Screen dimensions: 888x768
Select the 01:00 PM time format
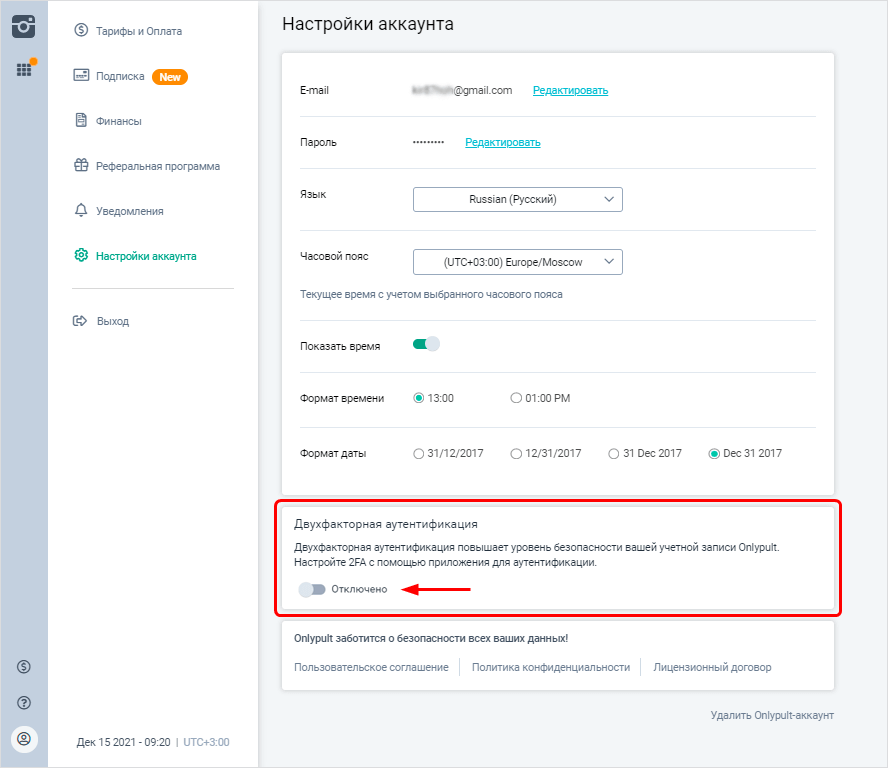click(516, 398)
